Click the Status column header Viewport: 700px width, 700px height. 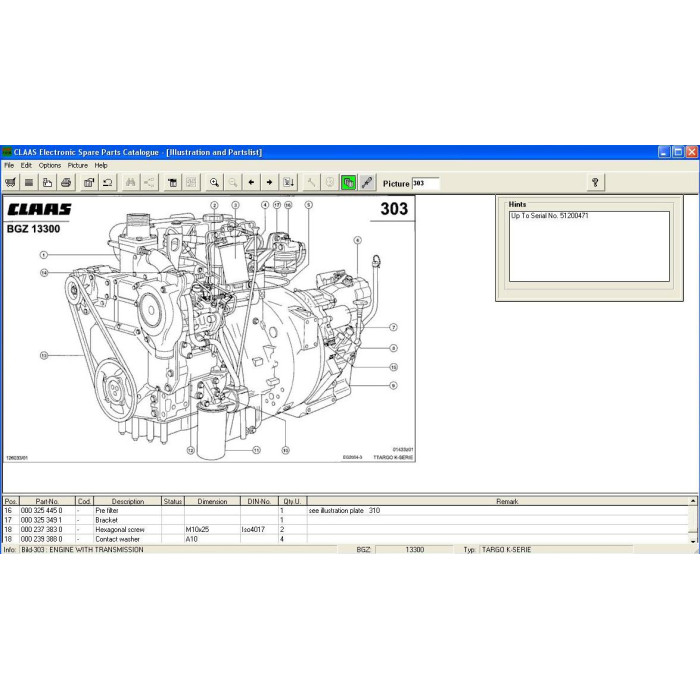click(173, 501)
